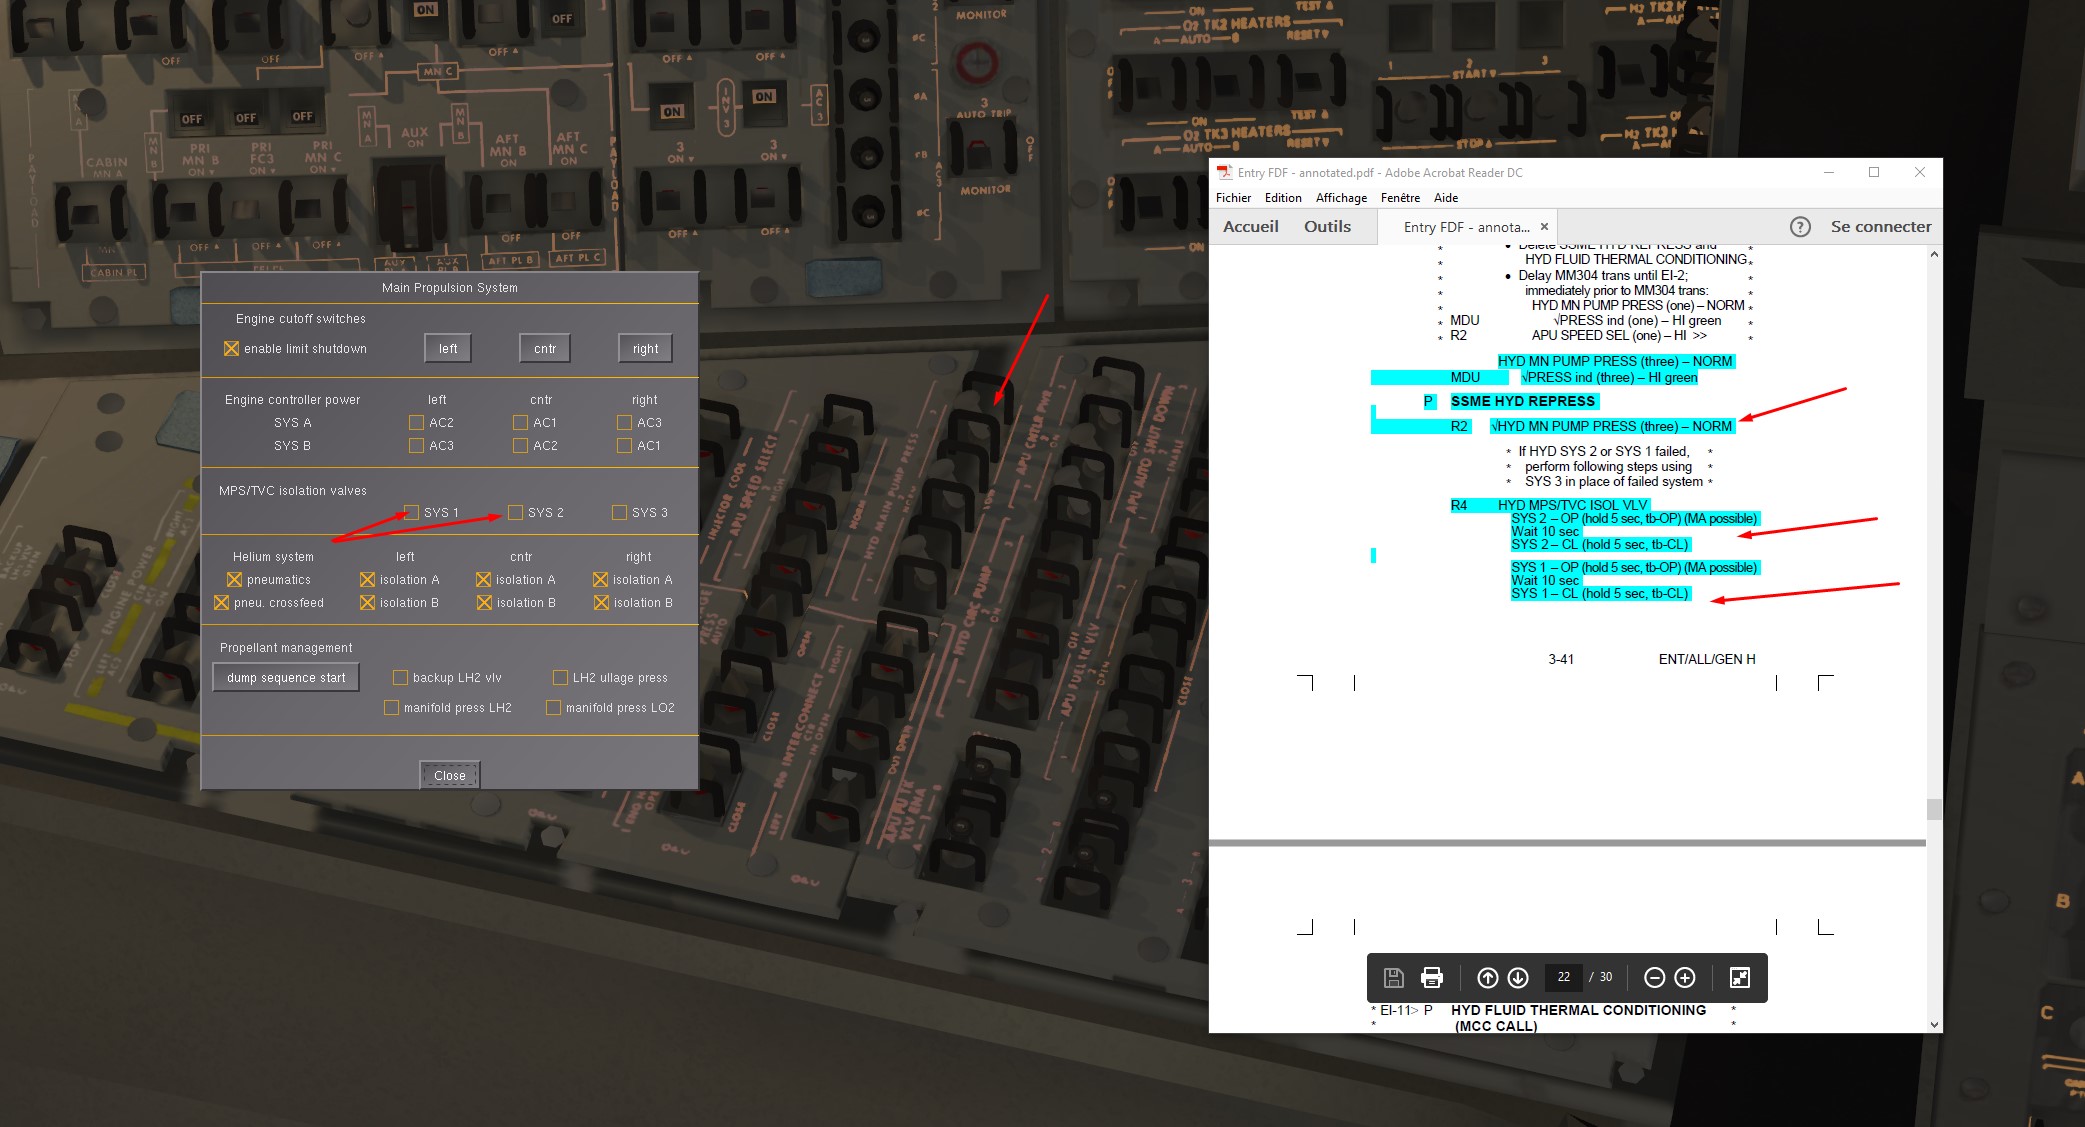Open the Fichier menu
Screen dimensions: 2085x1127
click(x=1233, y=198)
